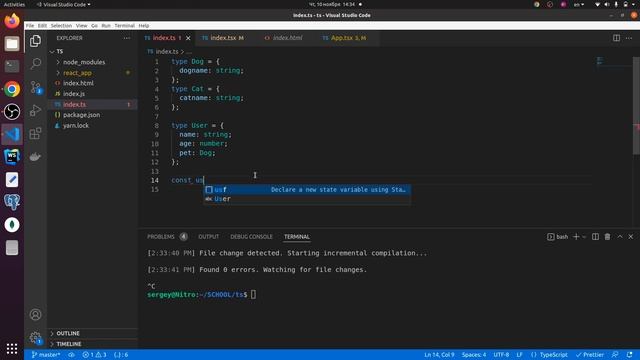Select language mode TypeScript in status bar
Viewport: 640px width, 360px height.
553,355
